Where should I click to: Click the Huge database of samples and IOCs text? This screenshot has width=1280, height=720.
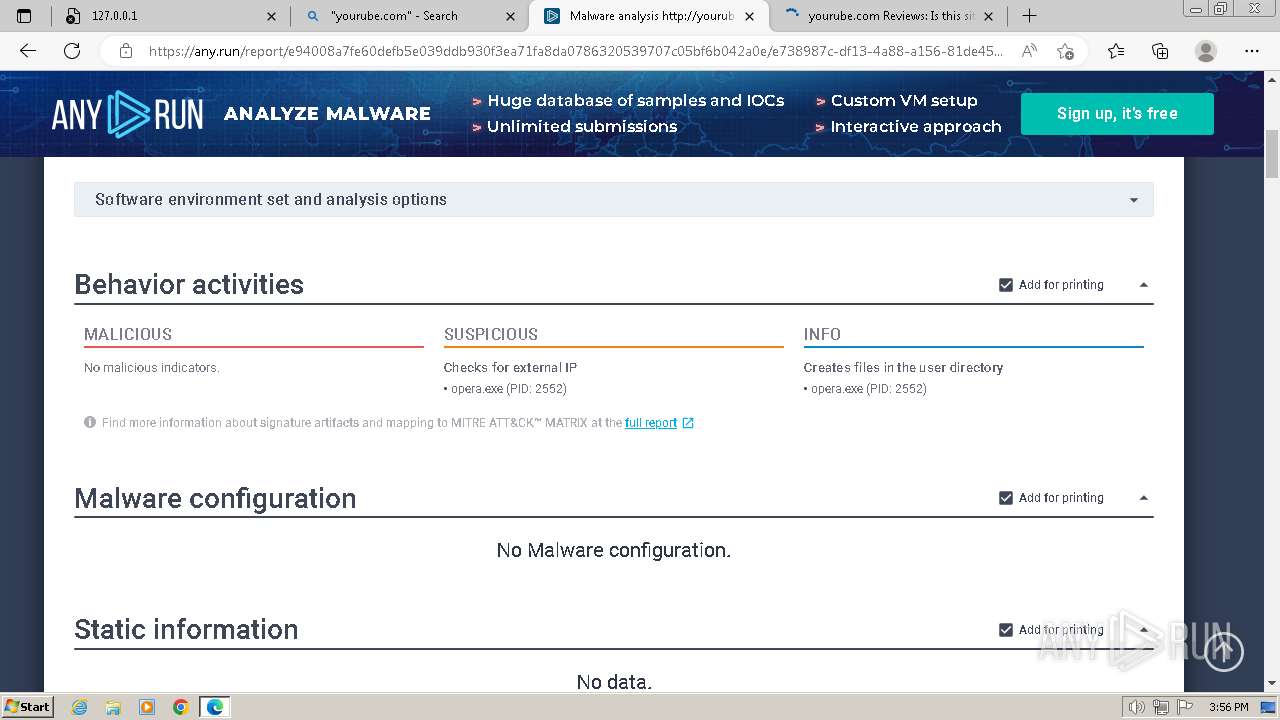click(635, 101)
